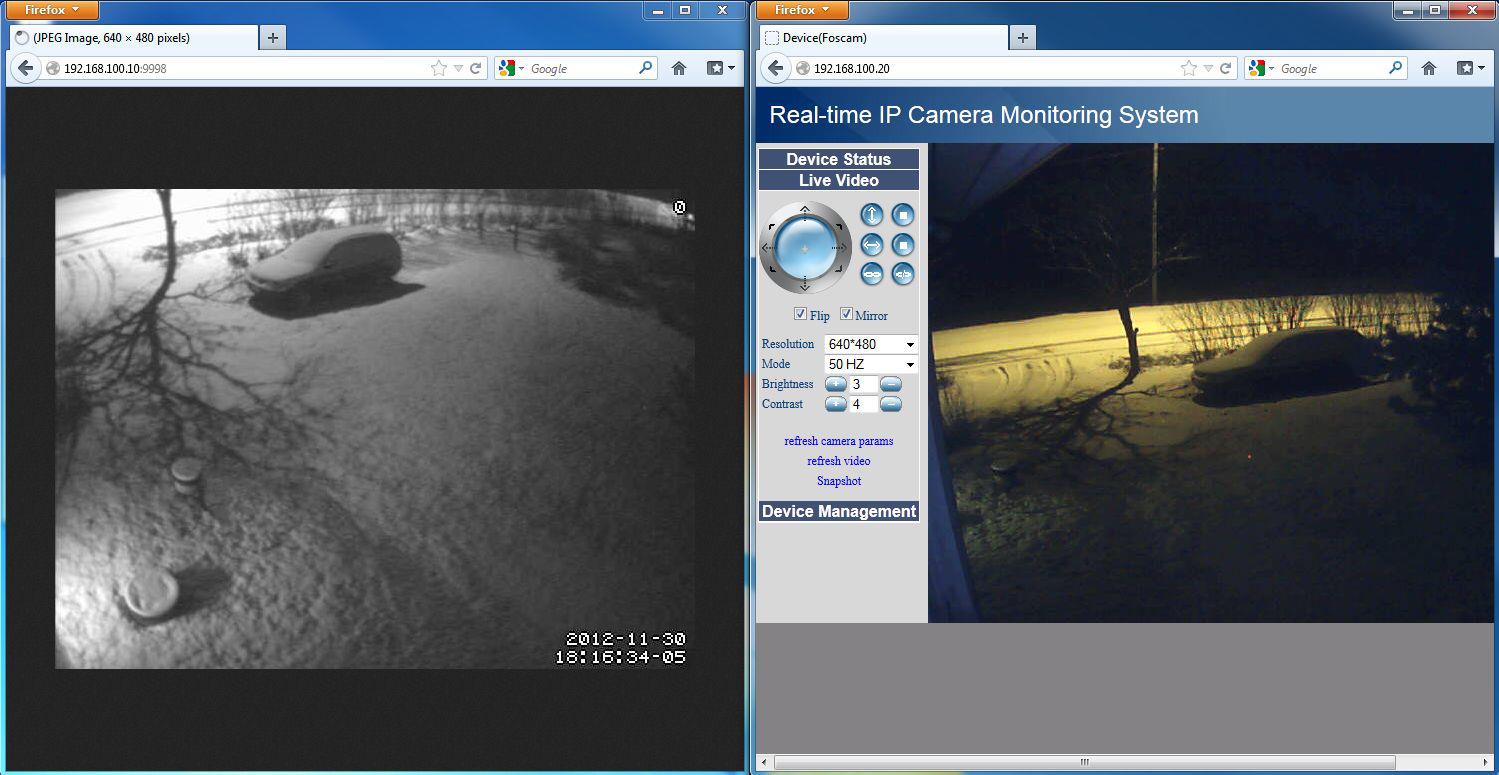
Task: Increase Brightness with the plus button
Action: click(835, 384)
